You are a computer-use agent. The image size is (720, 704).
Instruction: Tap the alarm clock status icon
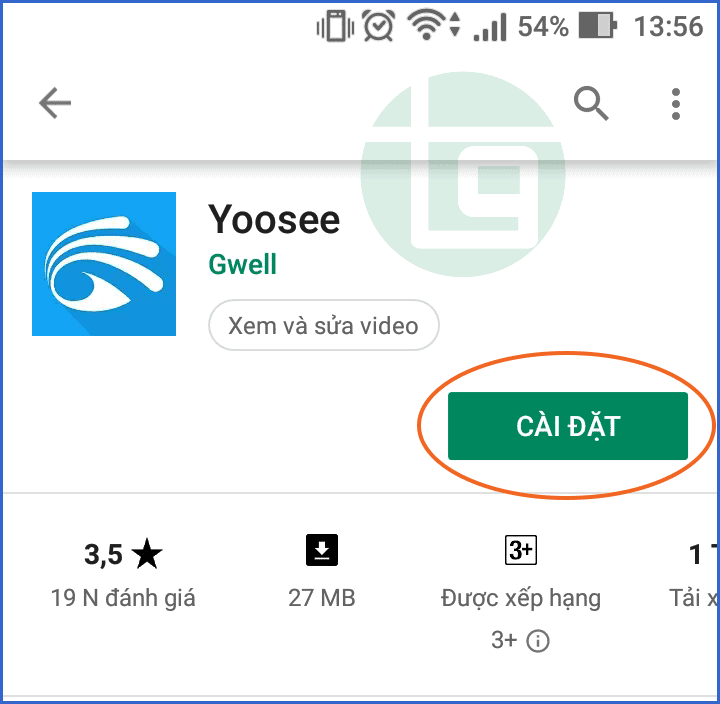coord(378,26)
